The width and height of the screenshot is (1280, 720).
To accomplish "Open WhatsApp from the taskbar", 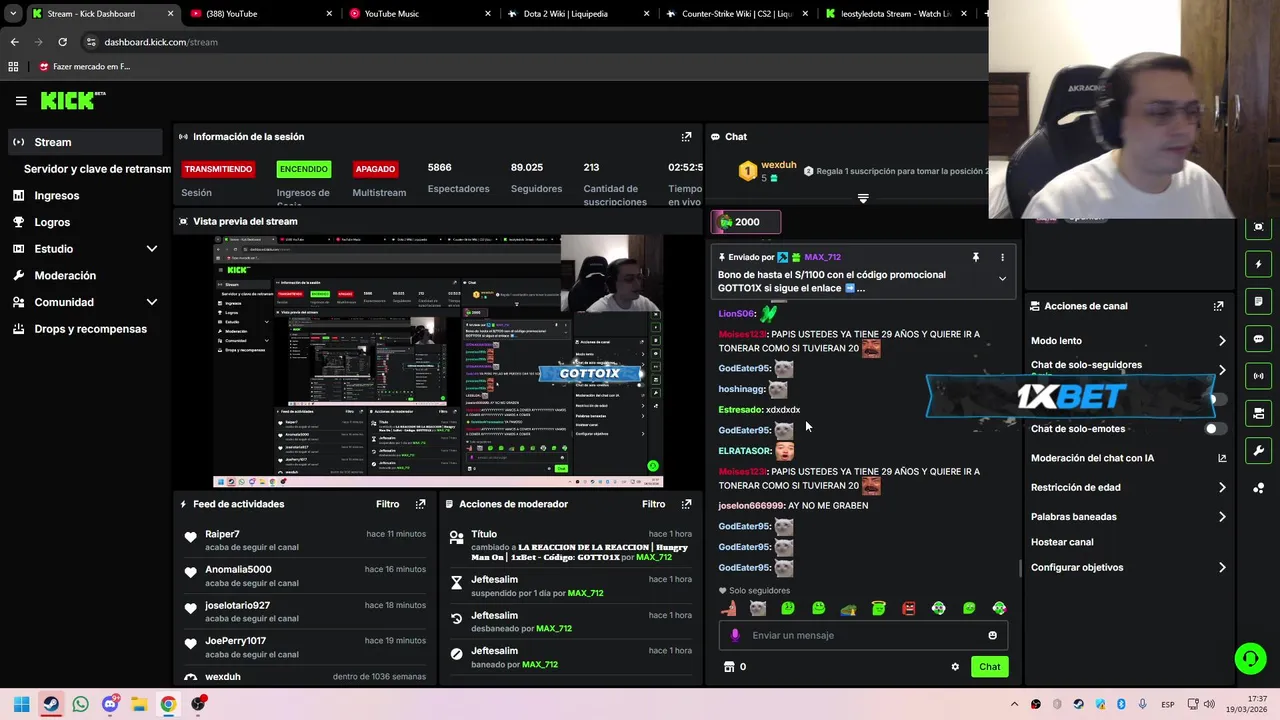I will click(x=80, y=704).
